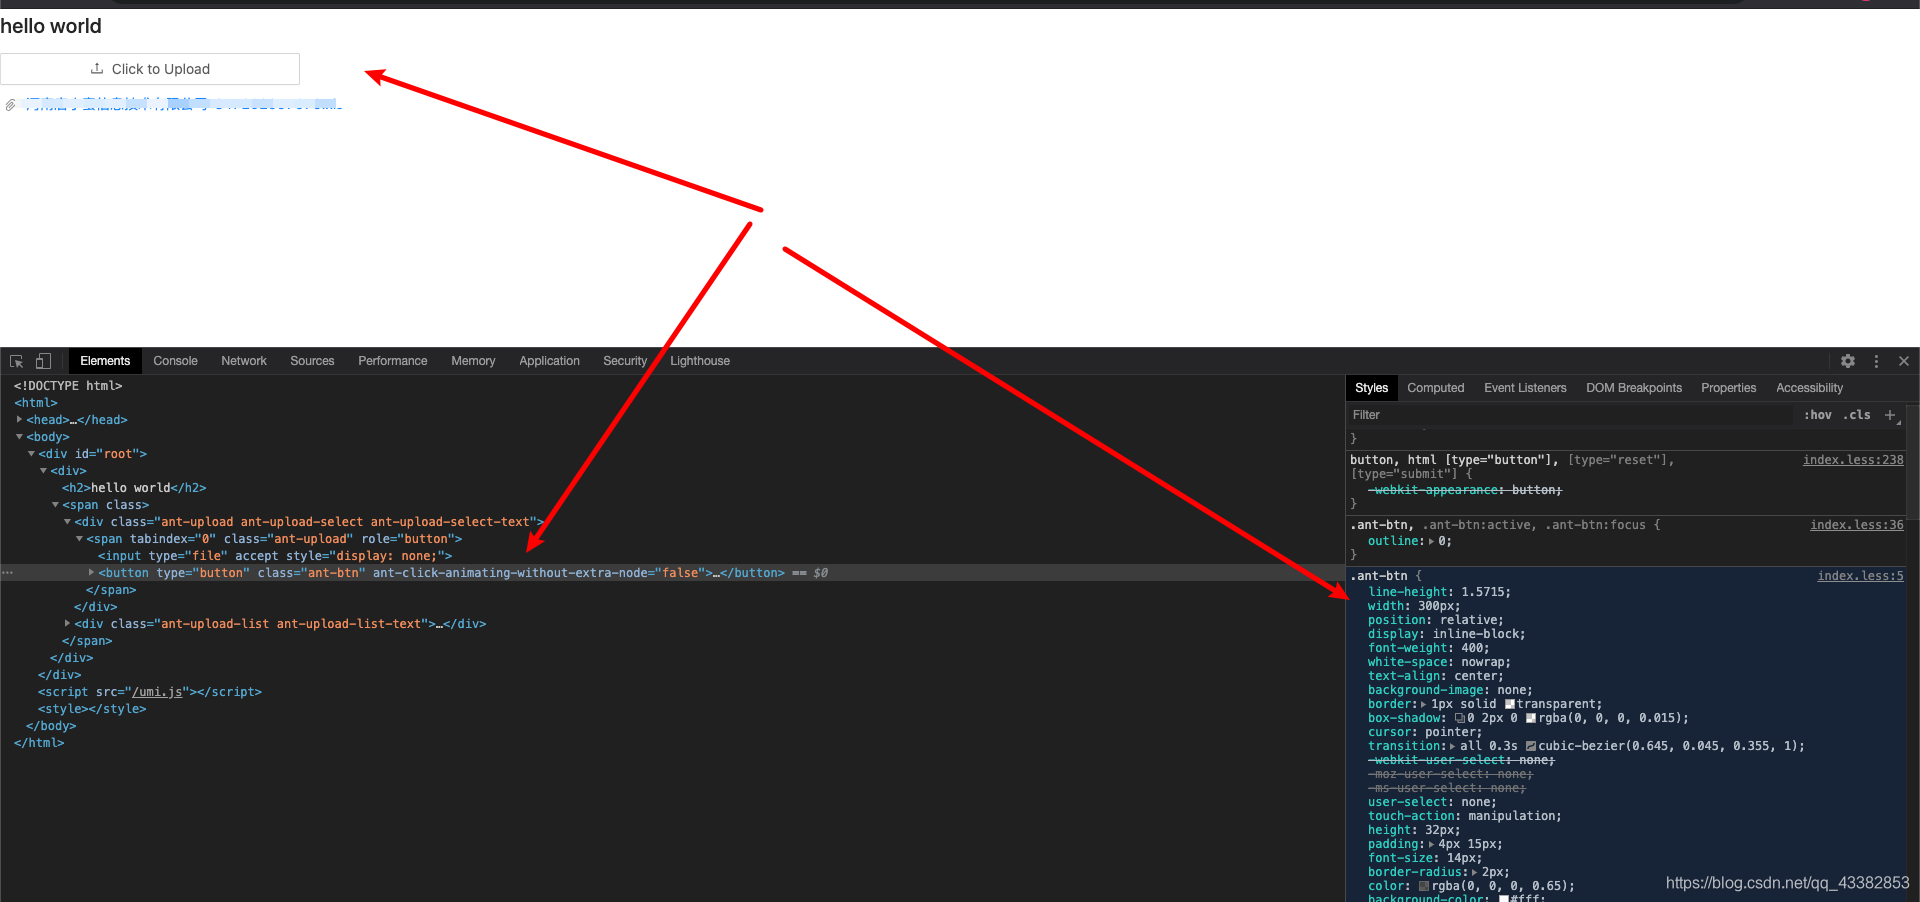Open the Security tab

point(625,361)
